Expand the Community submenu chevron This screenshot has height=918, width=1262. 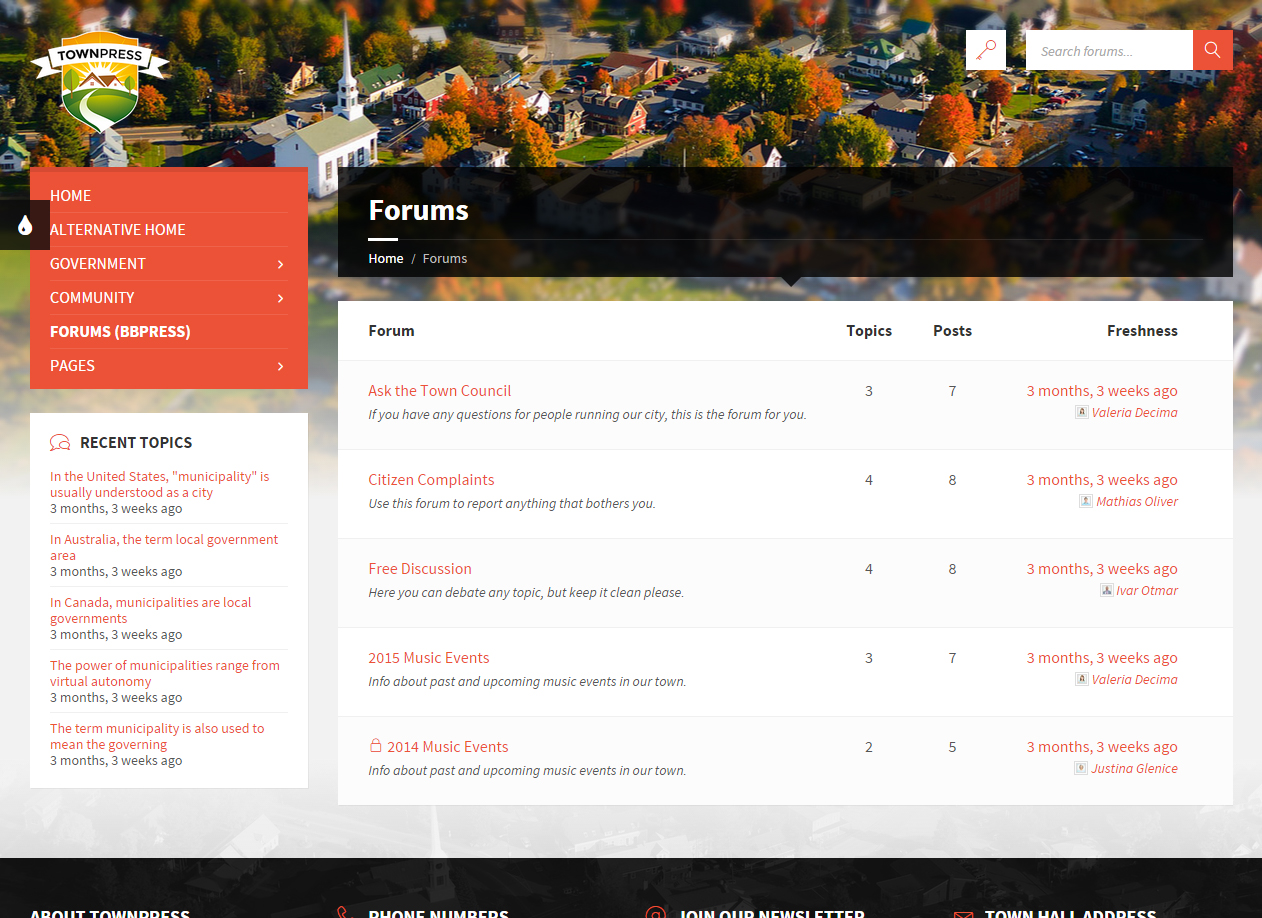point(280,298)
